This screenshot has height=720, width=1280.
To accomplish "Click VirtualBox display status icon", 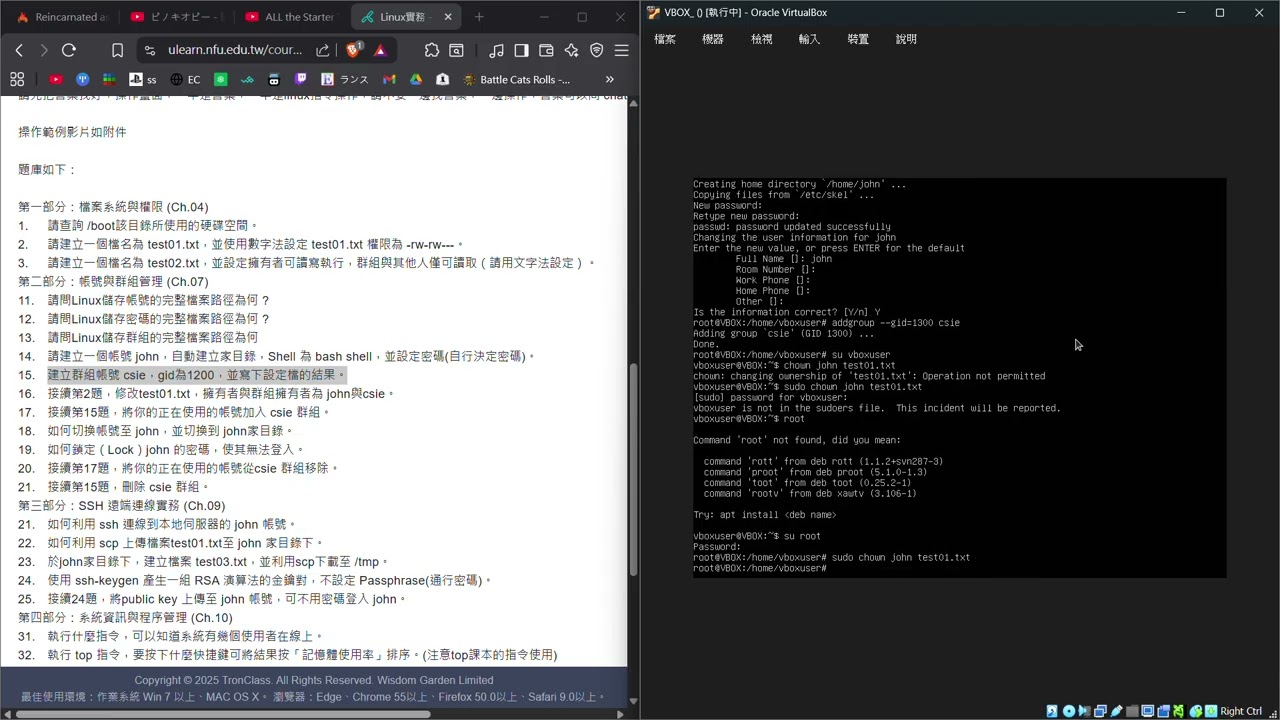I will [x=1149, y=711].
